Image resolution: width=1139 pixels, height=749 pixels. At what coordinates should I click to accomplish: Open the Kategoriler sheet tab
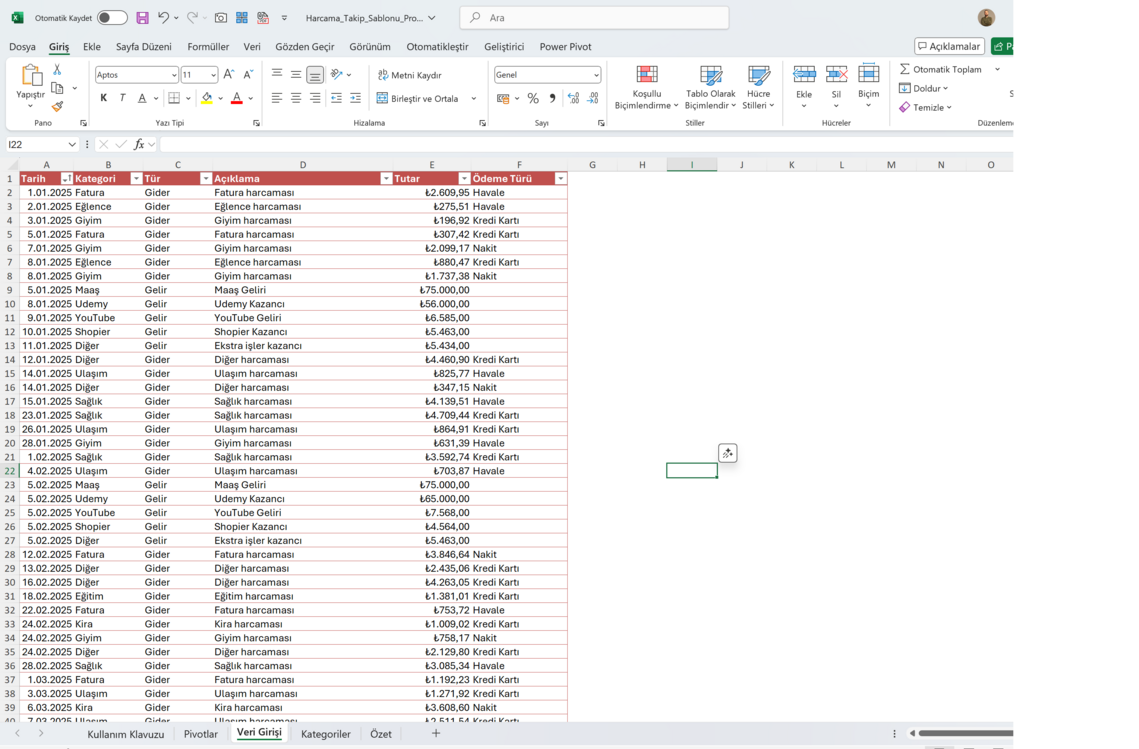(x=325, y=734)
